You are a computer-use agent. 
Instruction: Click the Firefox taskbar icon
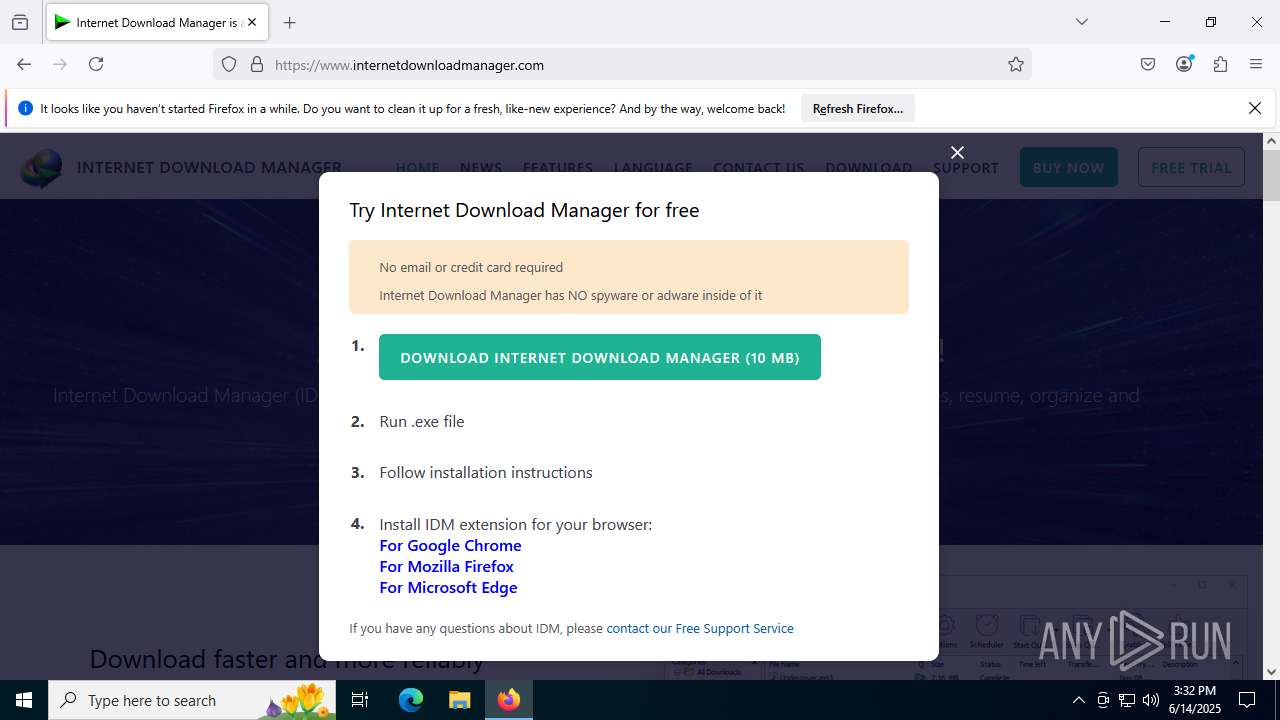[x=509, y=700]
